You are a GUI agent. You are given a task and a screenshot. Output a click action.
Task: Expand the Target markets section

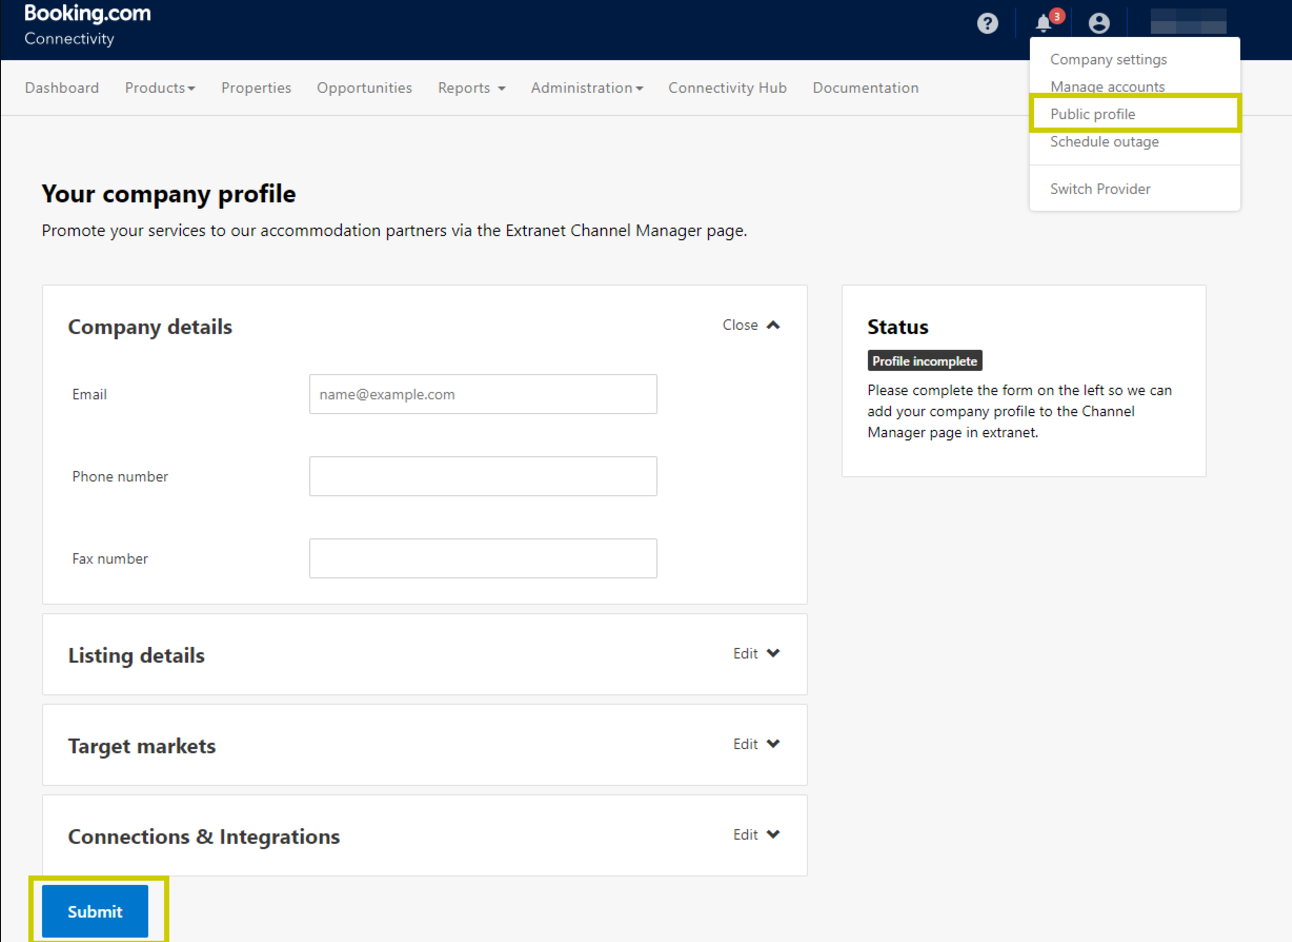(756, 744)
